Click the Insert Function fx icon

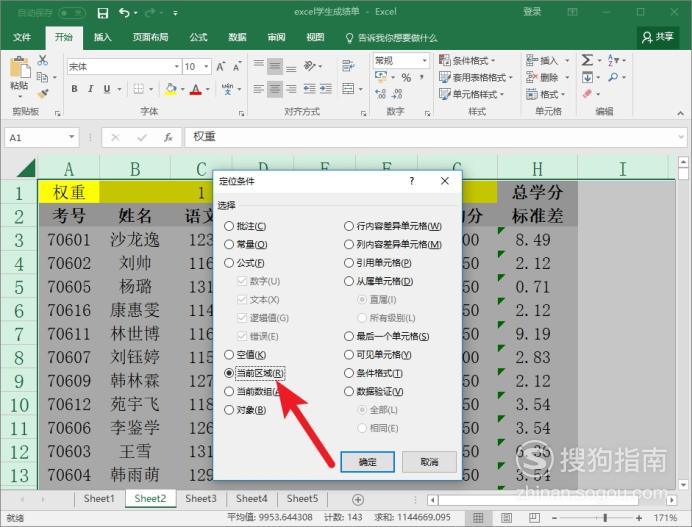point(168,137)
